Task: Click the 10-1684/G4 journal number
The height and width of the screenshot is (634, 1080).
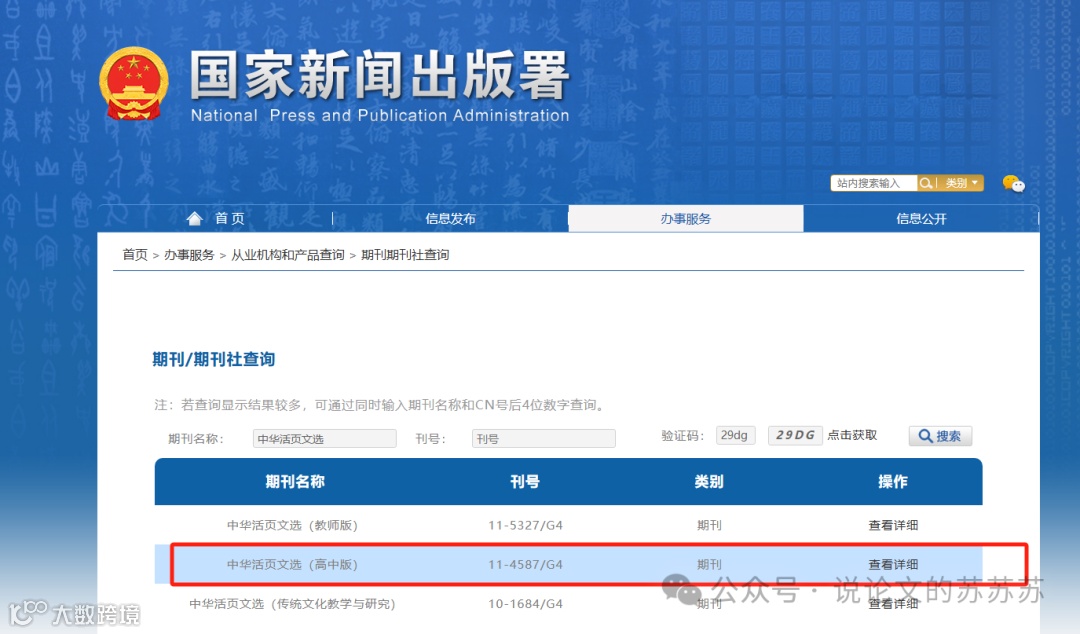Action: [x=526, y=604]
